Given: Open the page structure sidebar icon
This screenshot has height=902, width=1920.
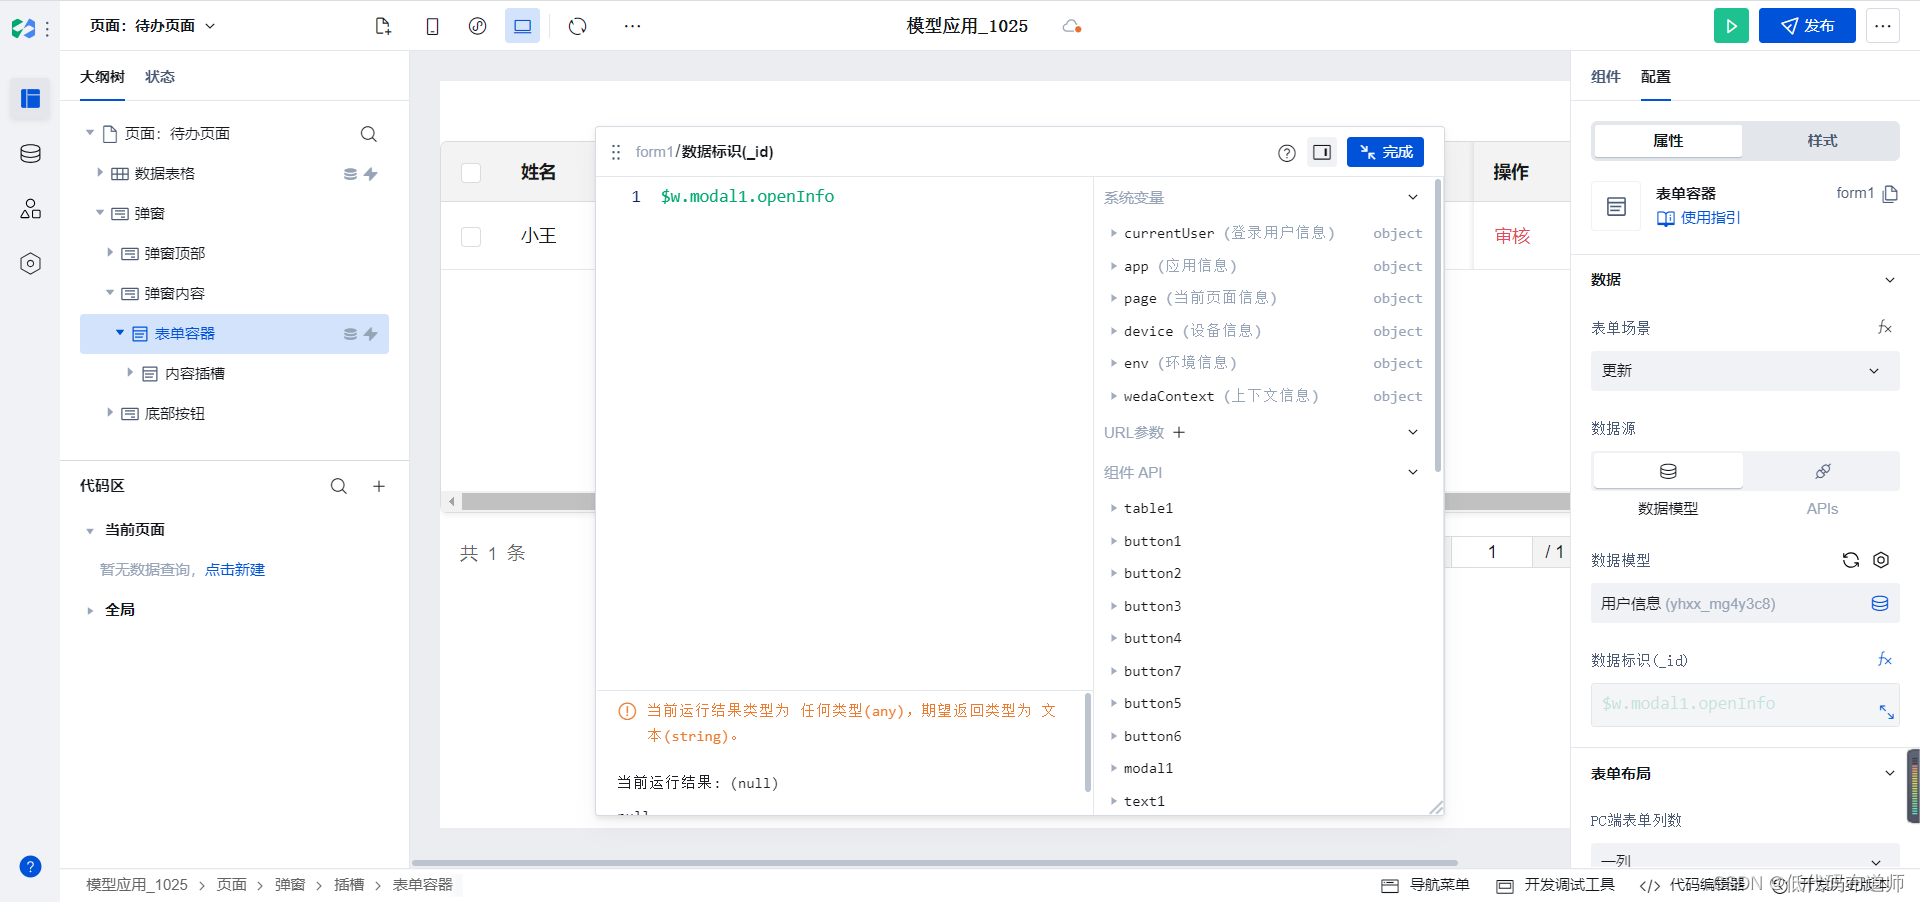Looking at the screenshot, I should pos(30,99).
